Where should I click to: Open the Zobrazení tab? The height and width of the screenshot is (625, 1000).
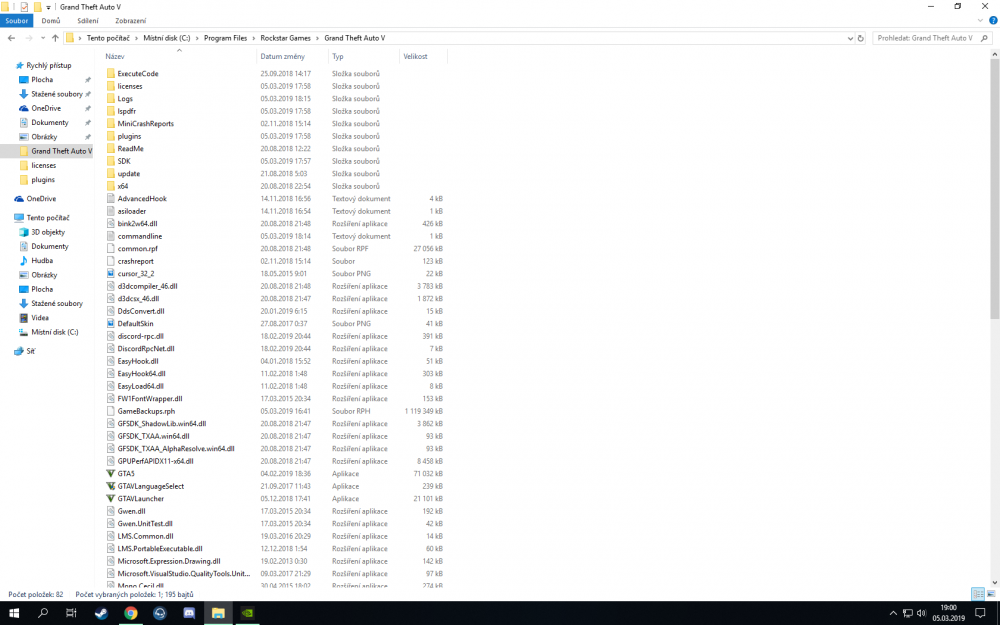point(130,21)
